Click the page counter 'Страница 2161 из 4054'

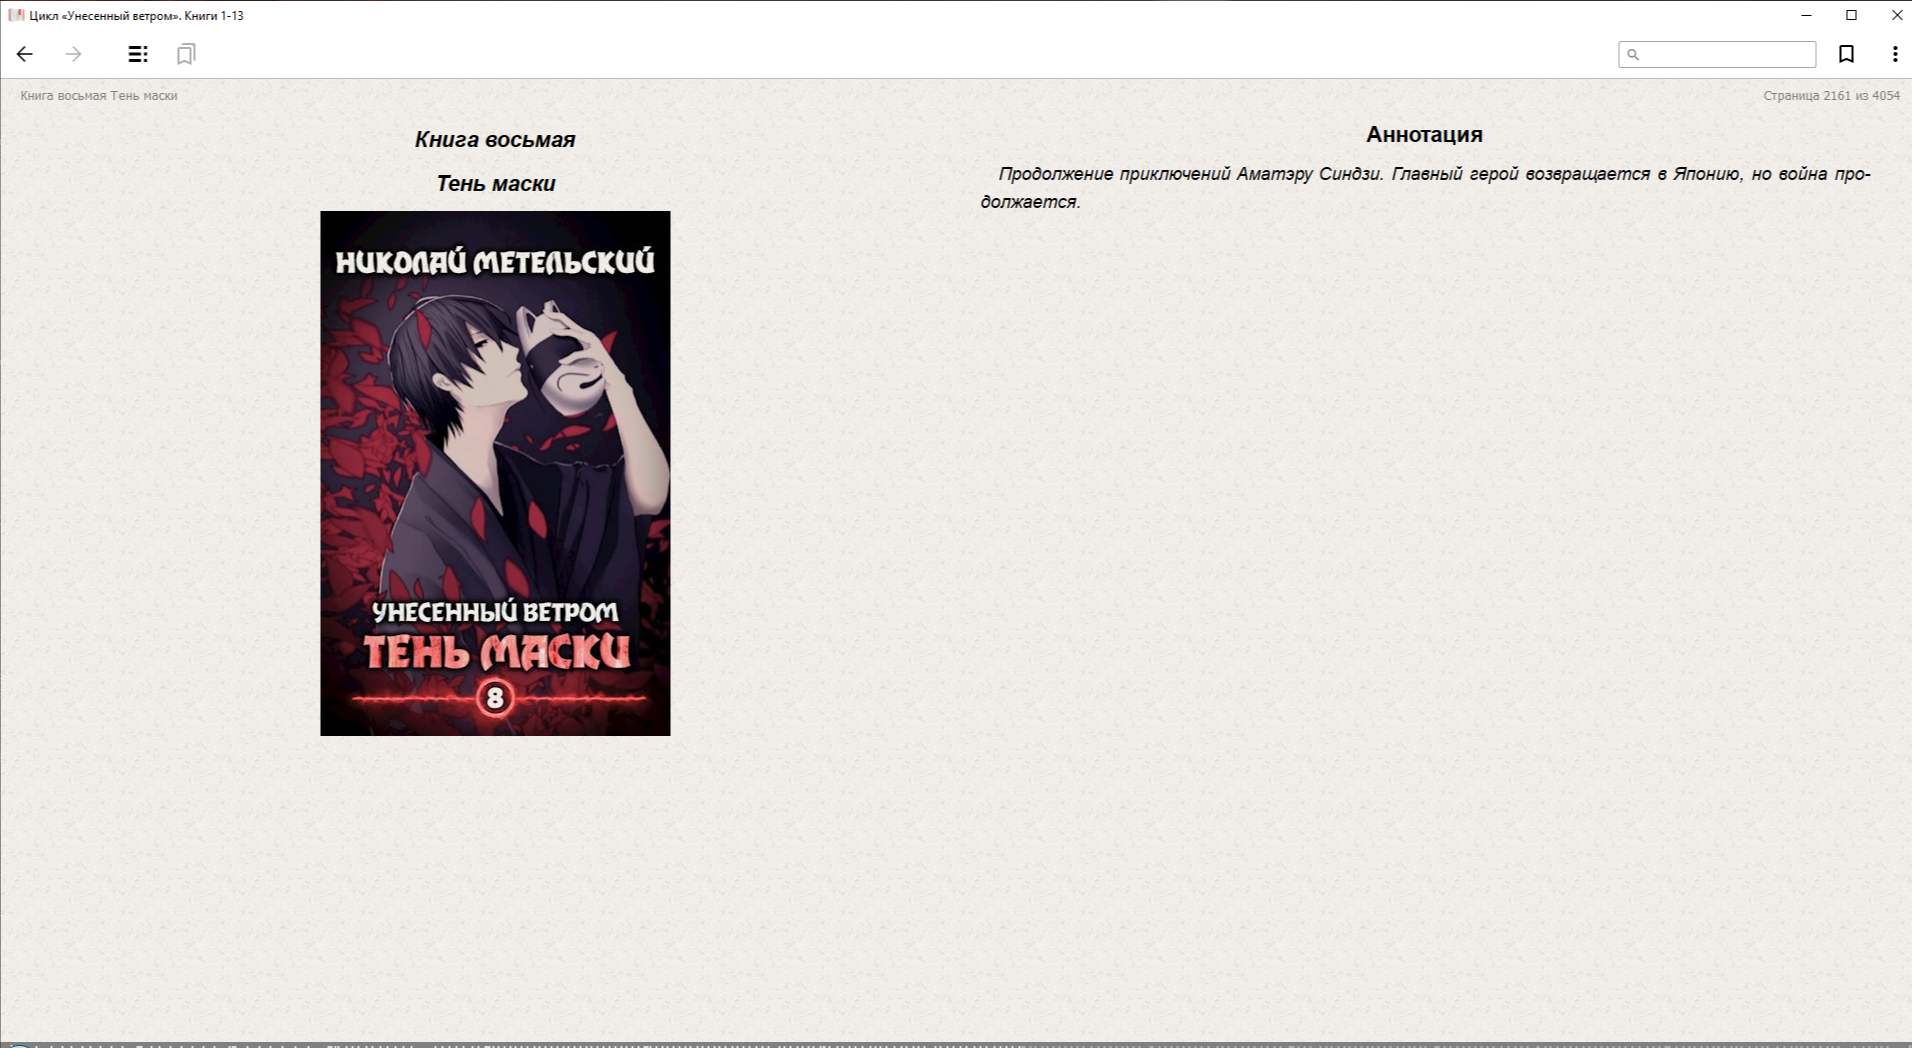point(1831,96)
